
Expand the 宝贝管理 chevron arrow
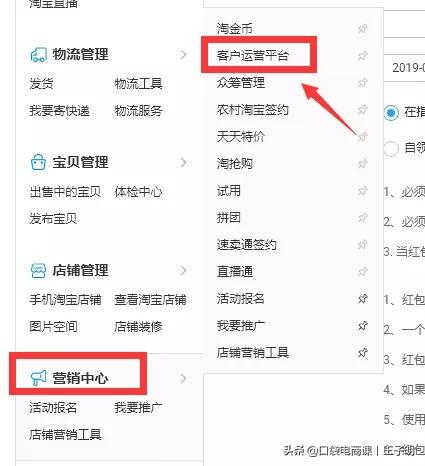click(183, 163)
